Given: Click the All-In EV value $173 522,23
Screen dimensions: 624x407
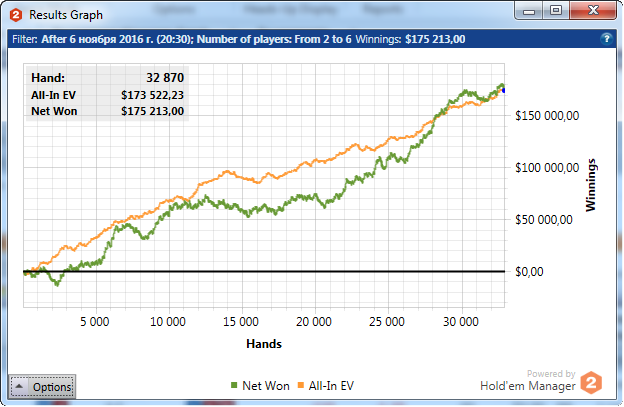Looking at the screenshot, I should [x=152, y=95].
